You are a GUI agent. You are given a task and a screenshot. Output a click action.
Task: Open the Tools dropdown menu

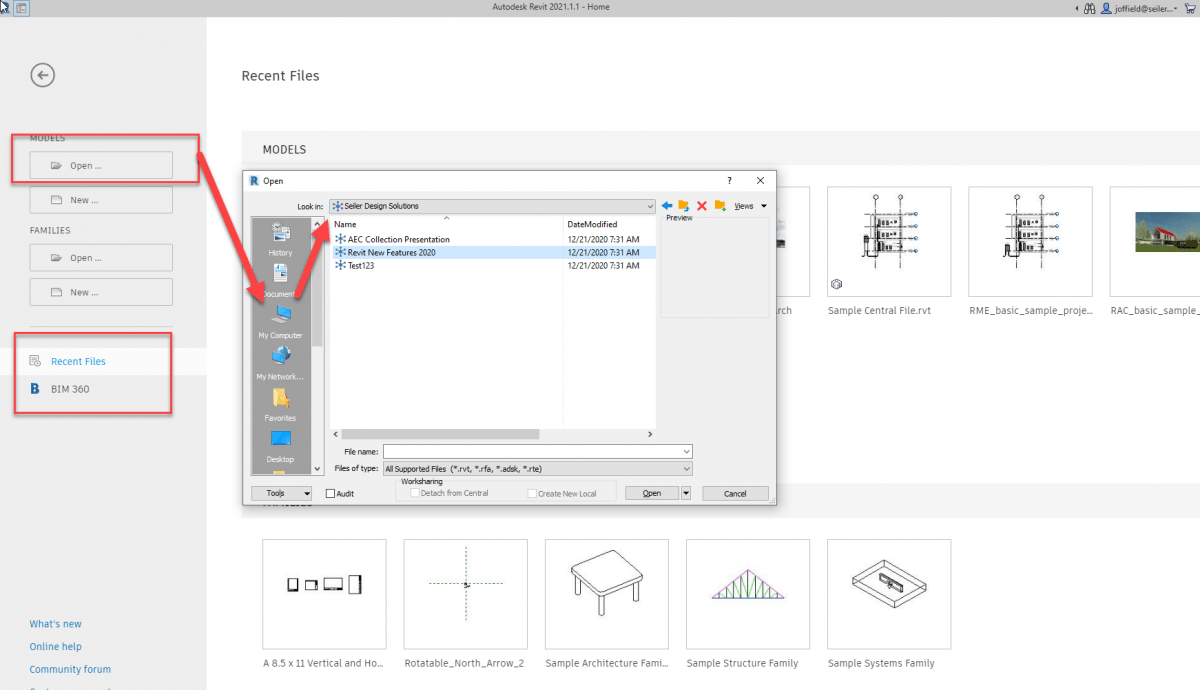click(281, 493)
